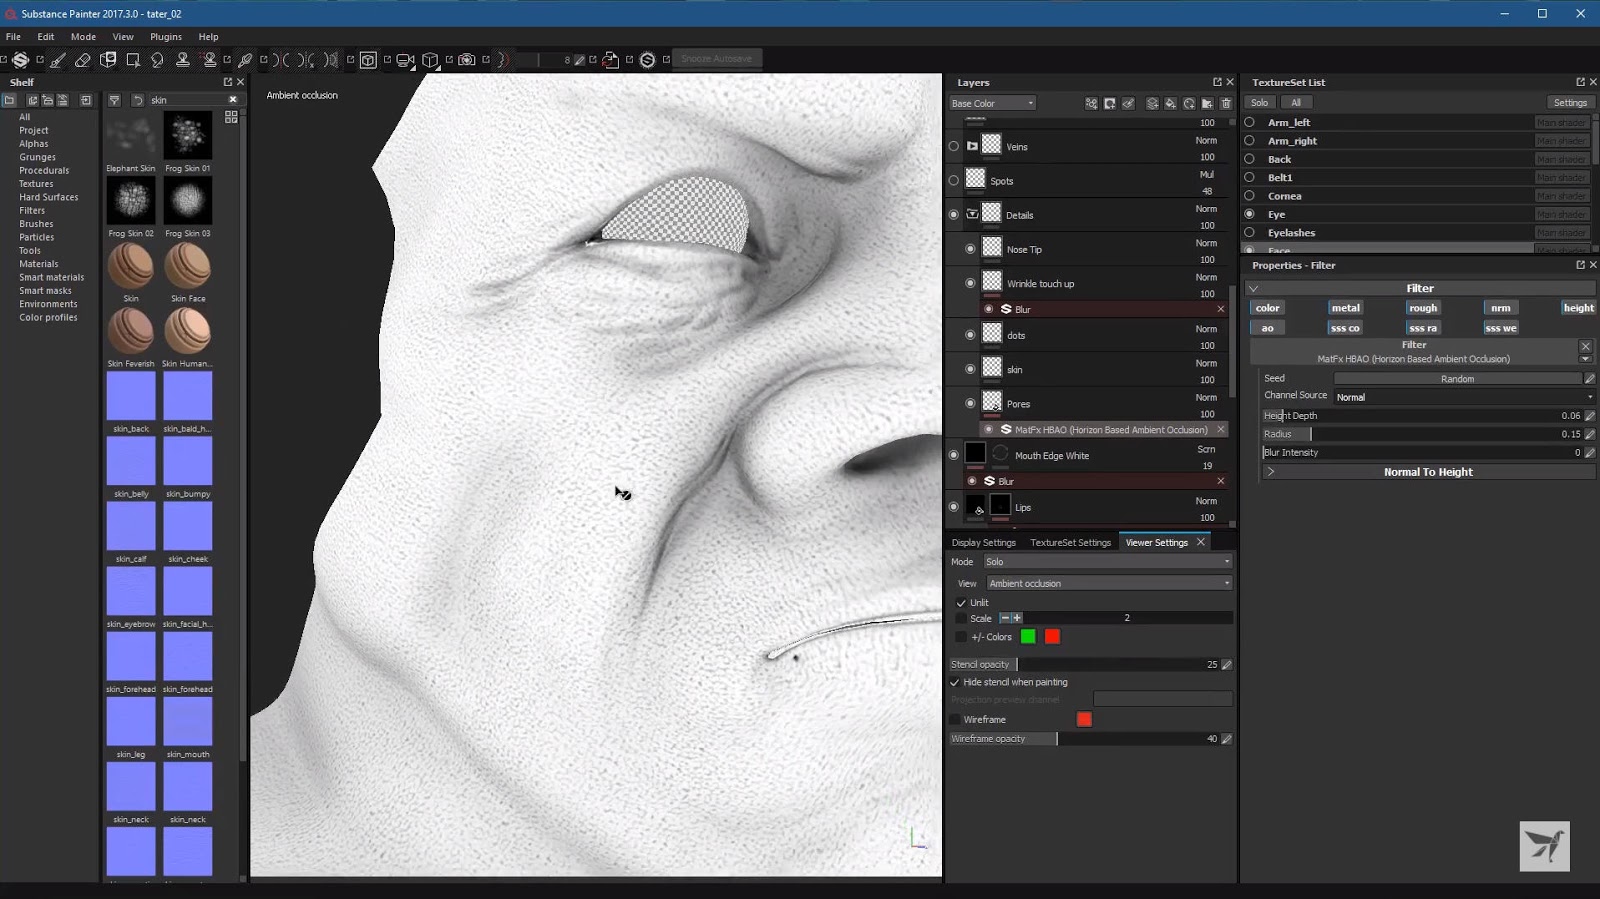Viewport: 1600px width, 899px height.
Task: Open the Base Color channel dropdown
Action: (x=992, y=103)
